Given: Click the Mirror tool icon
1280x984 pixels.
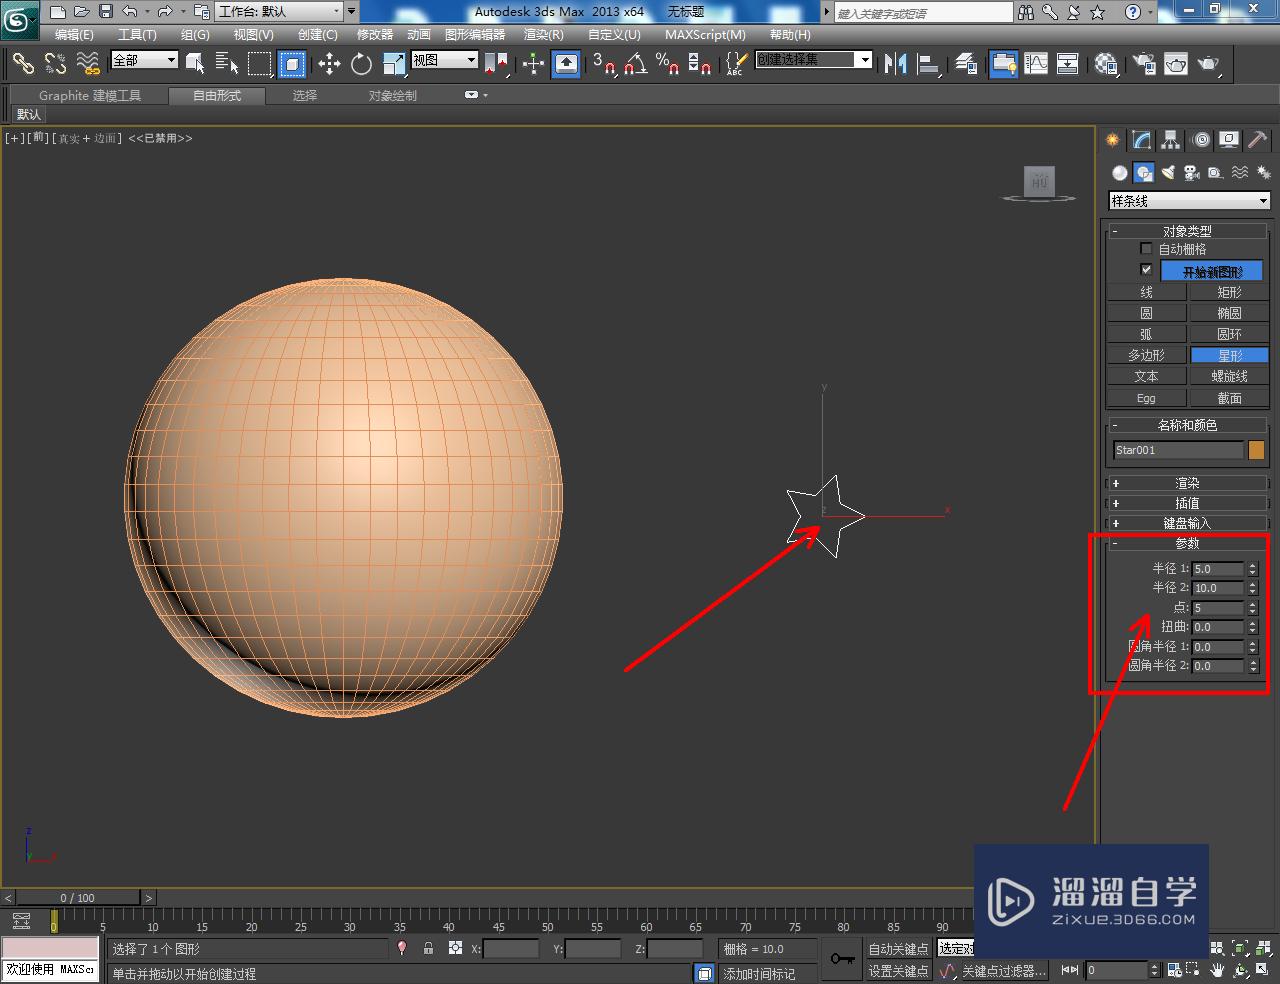Looking at the screenshot, I should tap(896, 64).
